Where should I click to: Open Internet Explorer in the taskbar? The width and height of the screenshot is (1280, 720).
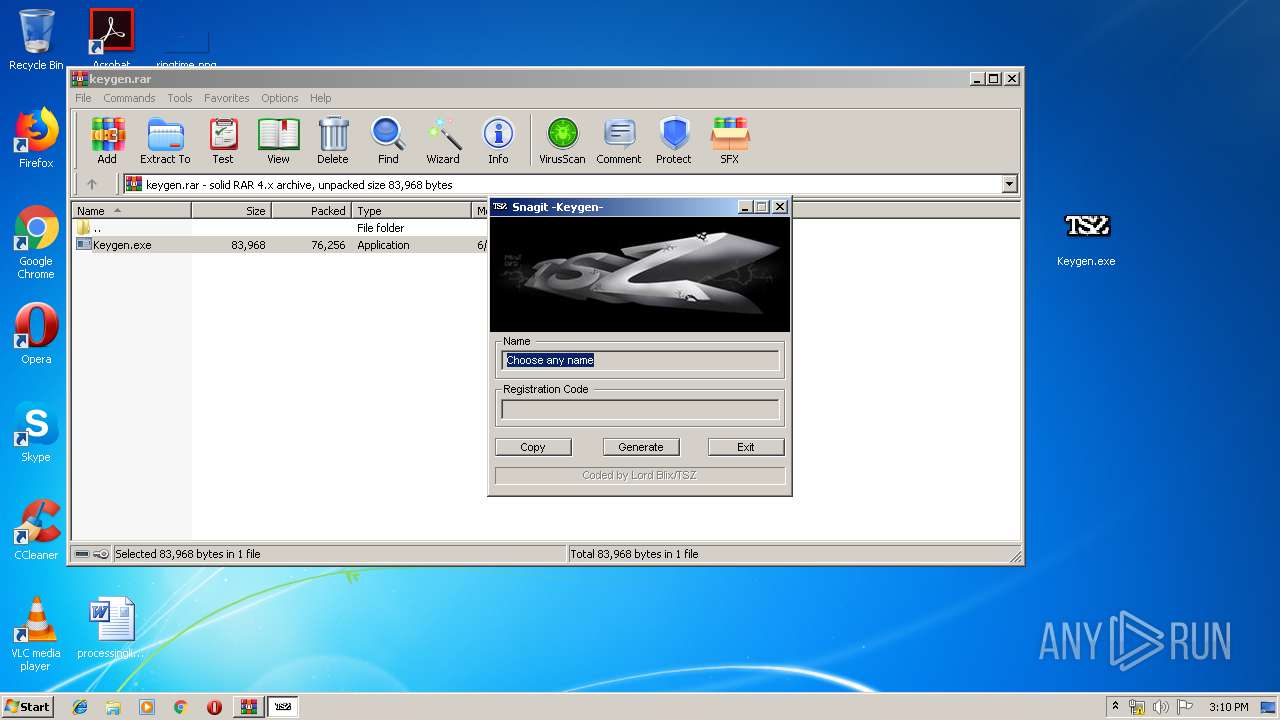coord(80,707)
